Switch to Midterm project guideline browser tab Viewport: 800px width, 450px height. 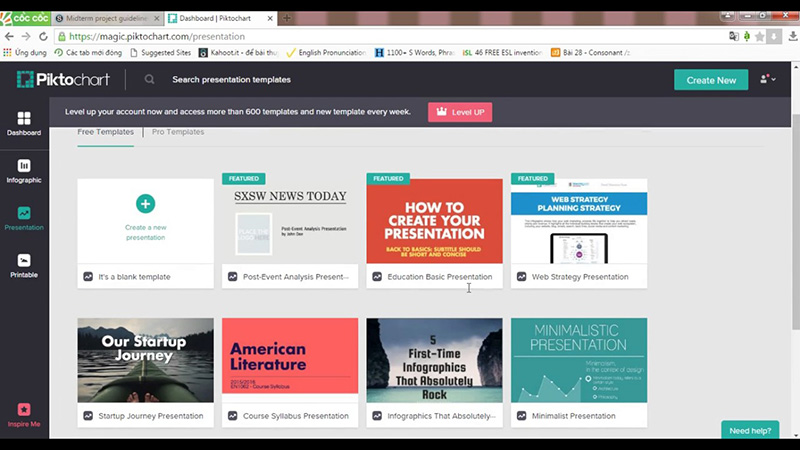pyautogui.click(x=107, y=18)
